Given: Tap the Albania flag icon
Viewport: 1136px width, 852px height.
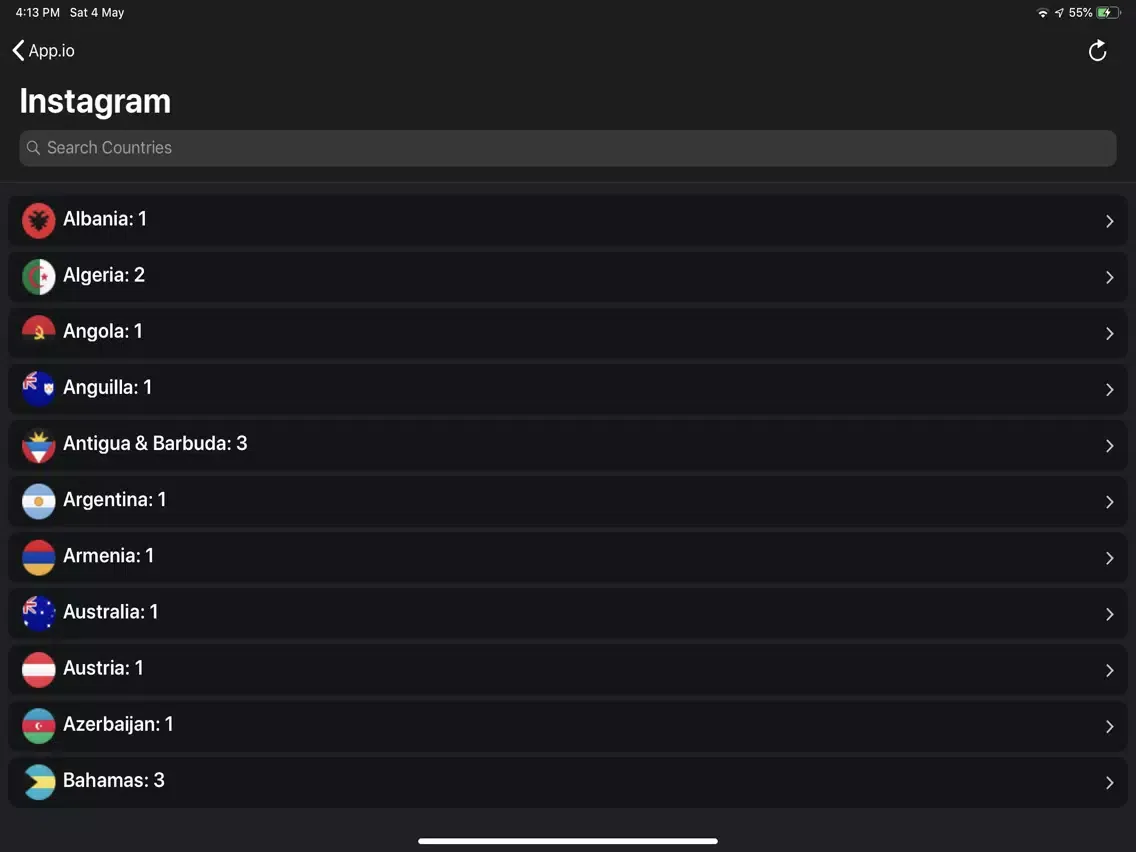Looking at the screenshot, I should [39, 220].
